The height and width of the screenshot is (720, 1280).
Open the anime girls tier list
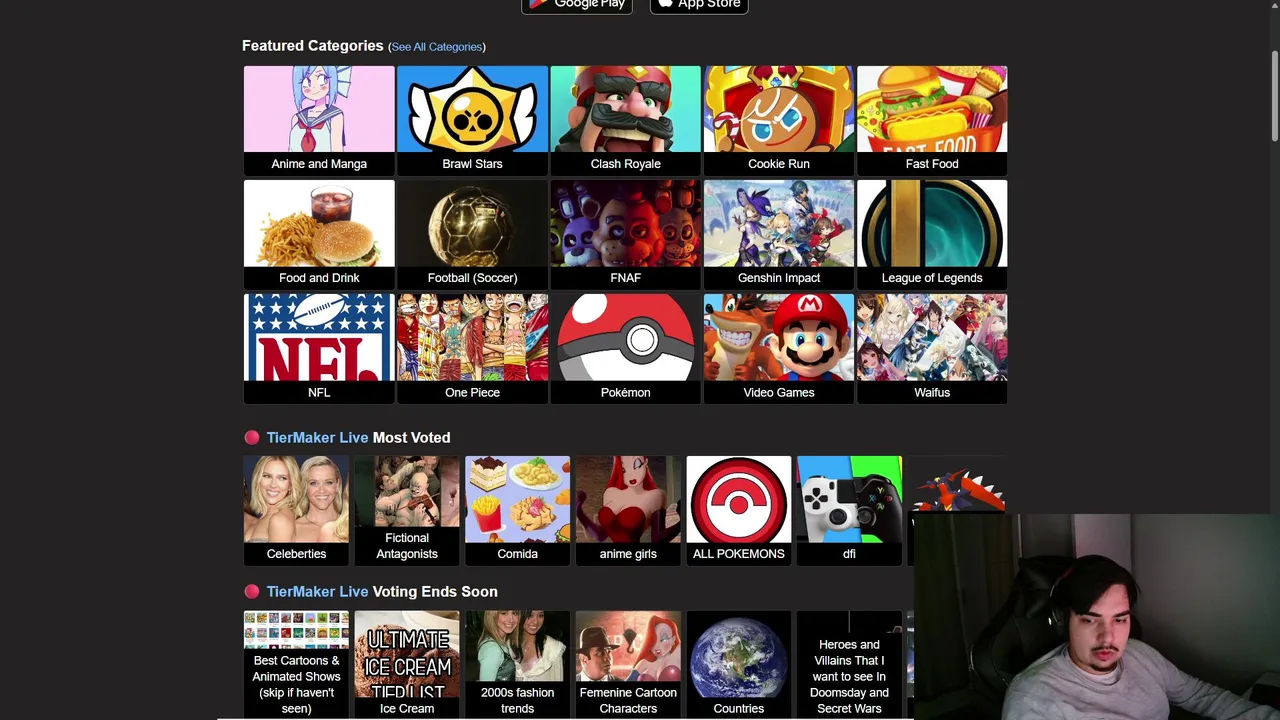(628, 510)
